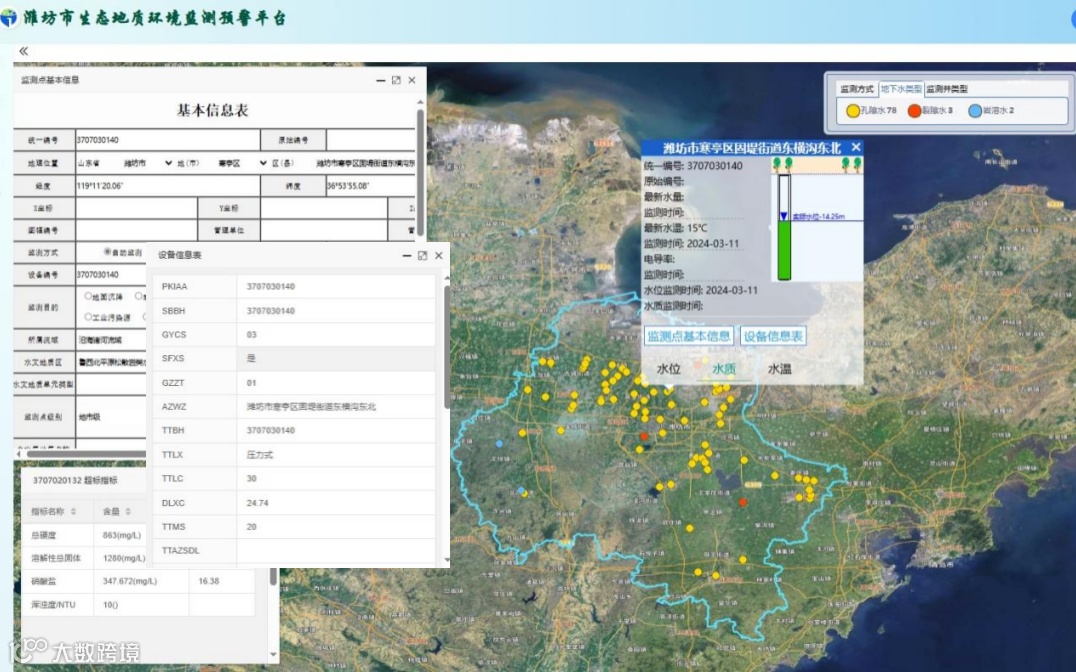Sort by the 指标名称 column arrows
The width and height of the screenshot is (1076, 672).
point(71,511)
